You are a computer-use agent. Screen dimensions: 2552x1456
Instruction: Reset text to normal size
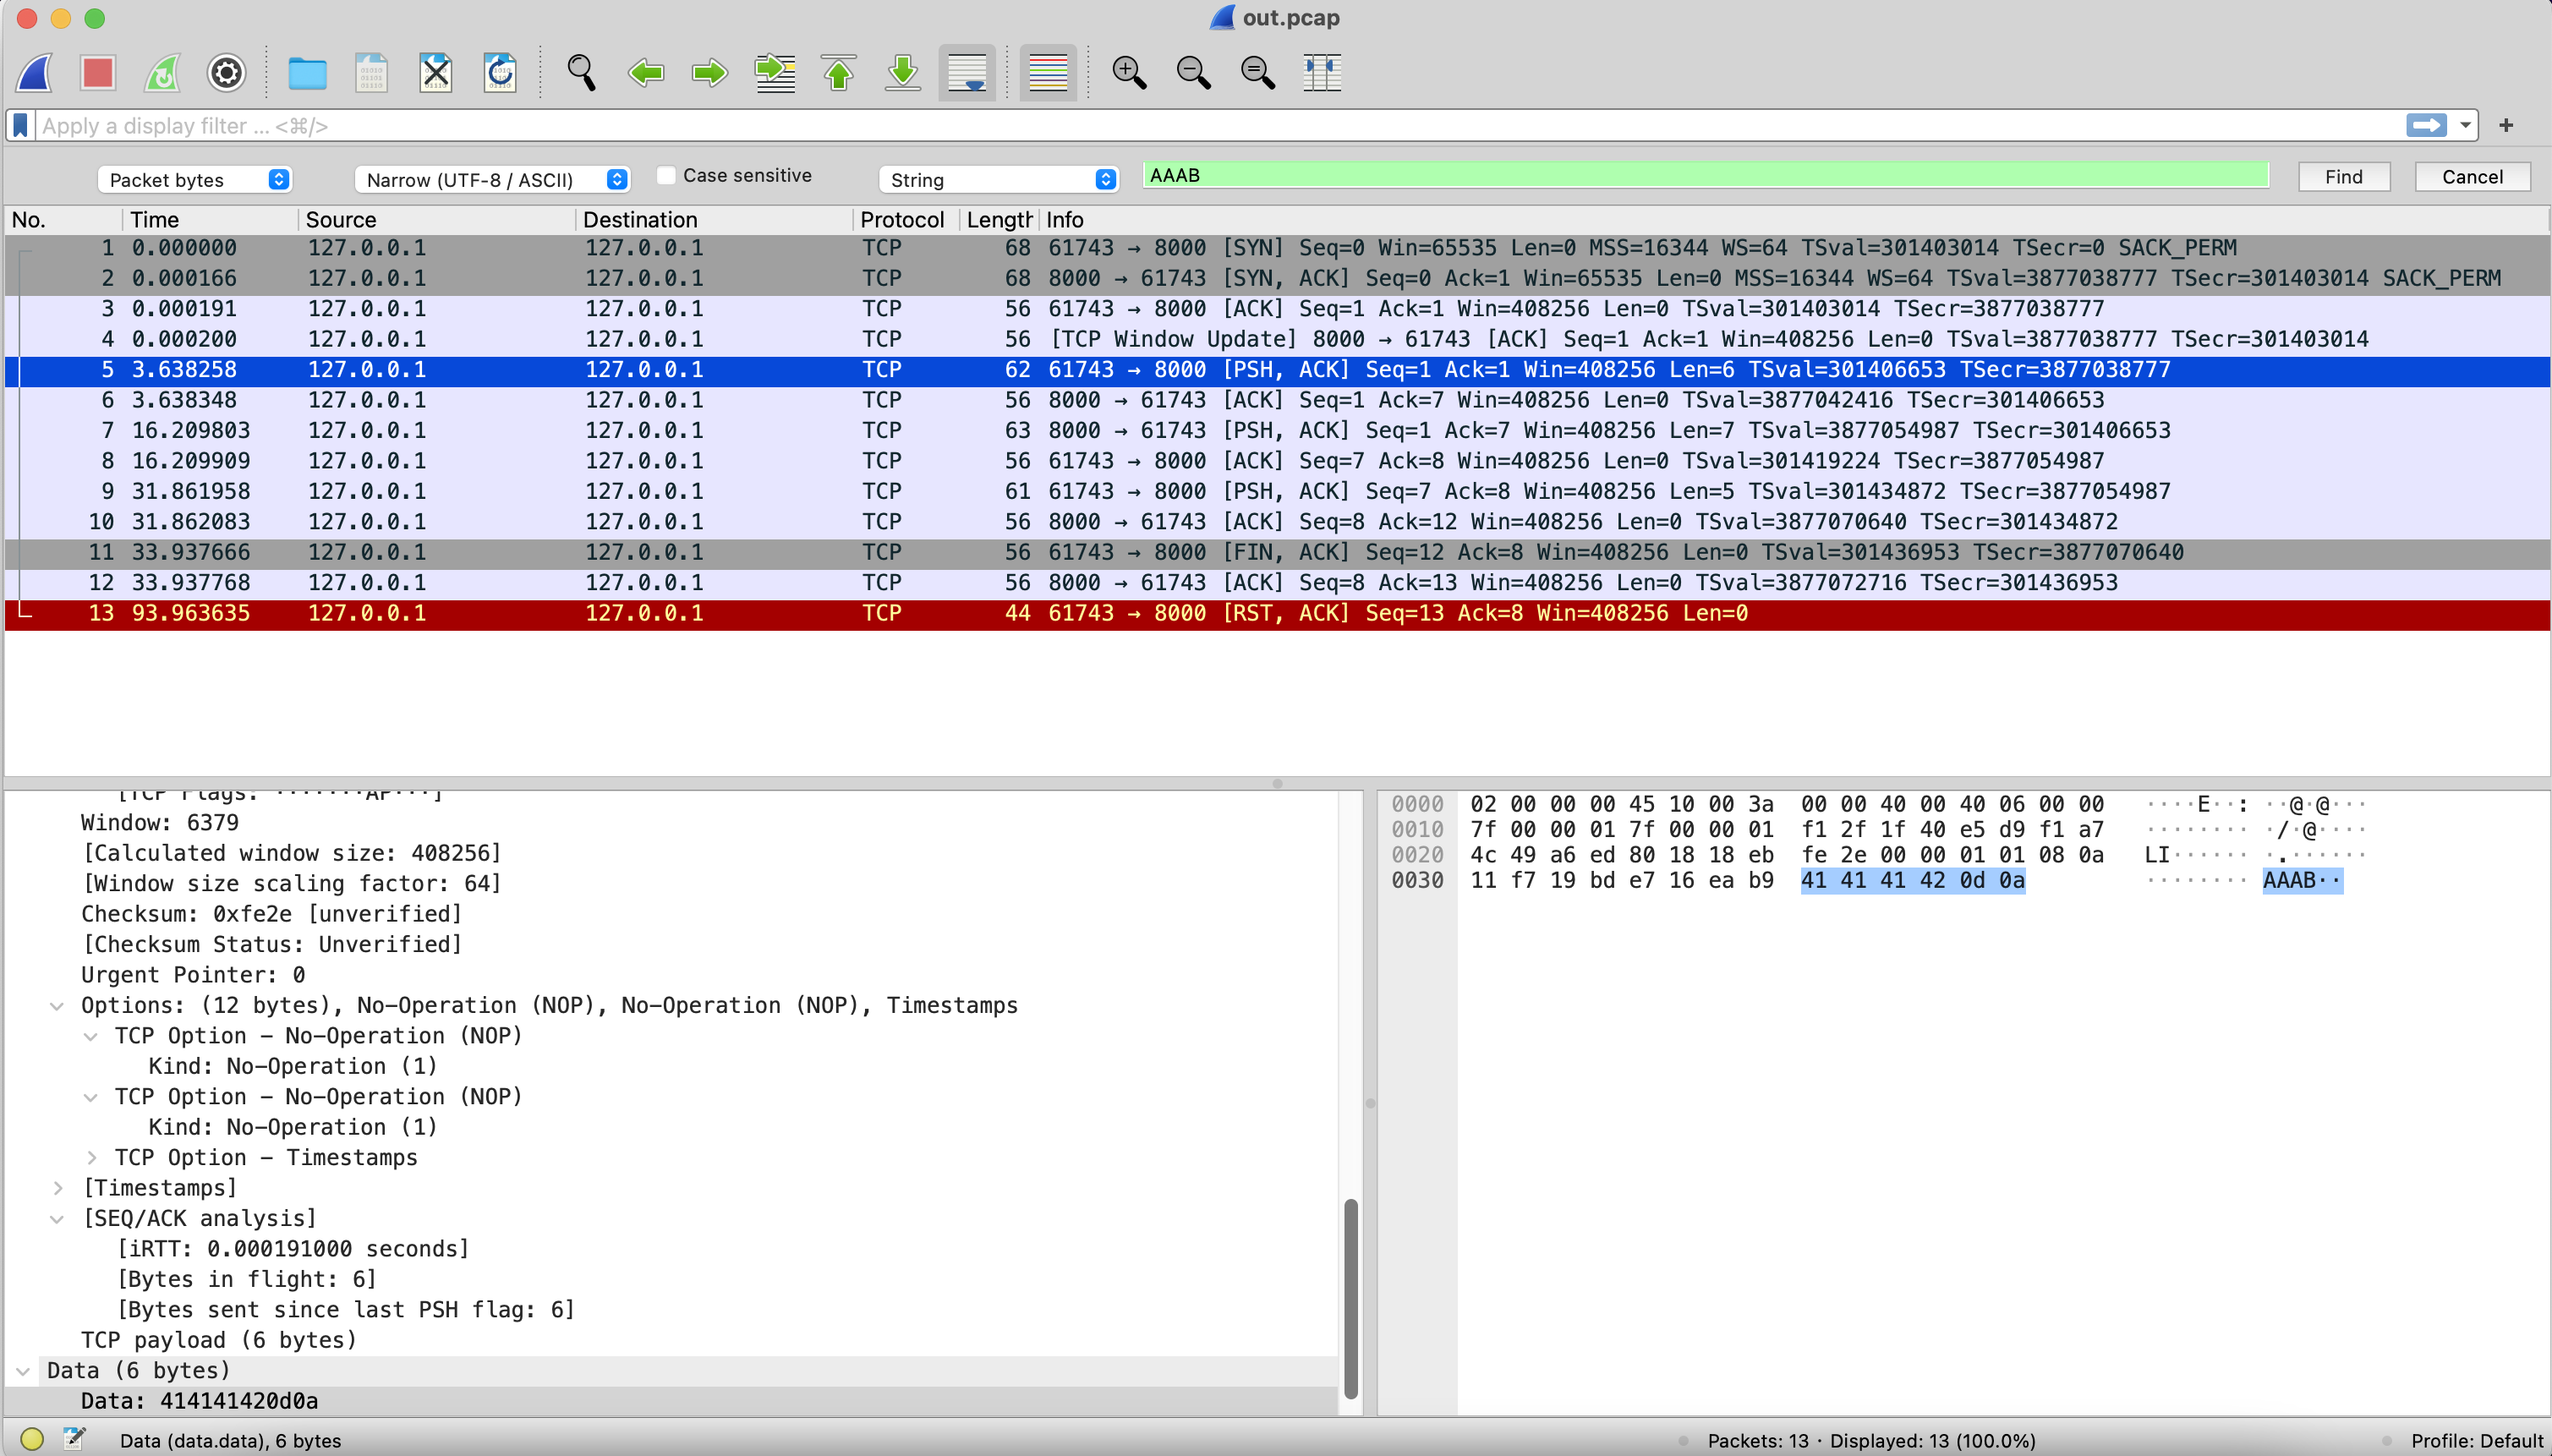[1257, 72]
